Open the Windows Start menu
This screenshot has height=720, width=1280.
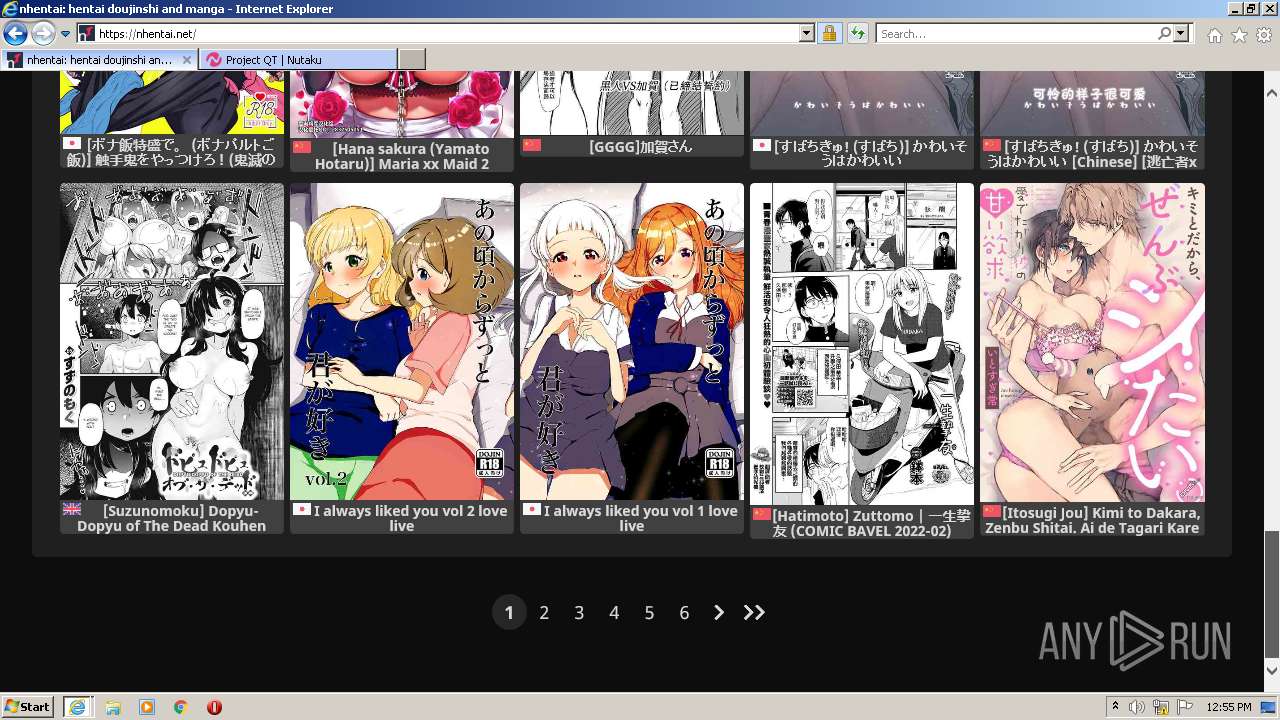[x=28, y=707]
